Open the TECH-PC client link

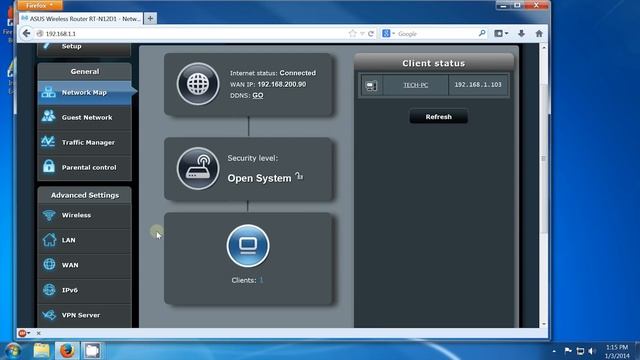click(x=416, y=85)
